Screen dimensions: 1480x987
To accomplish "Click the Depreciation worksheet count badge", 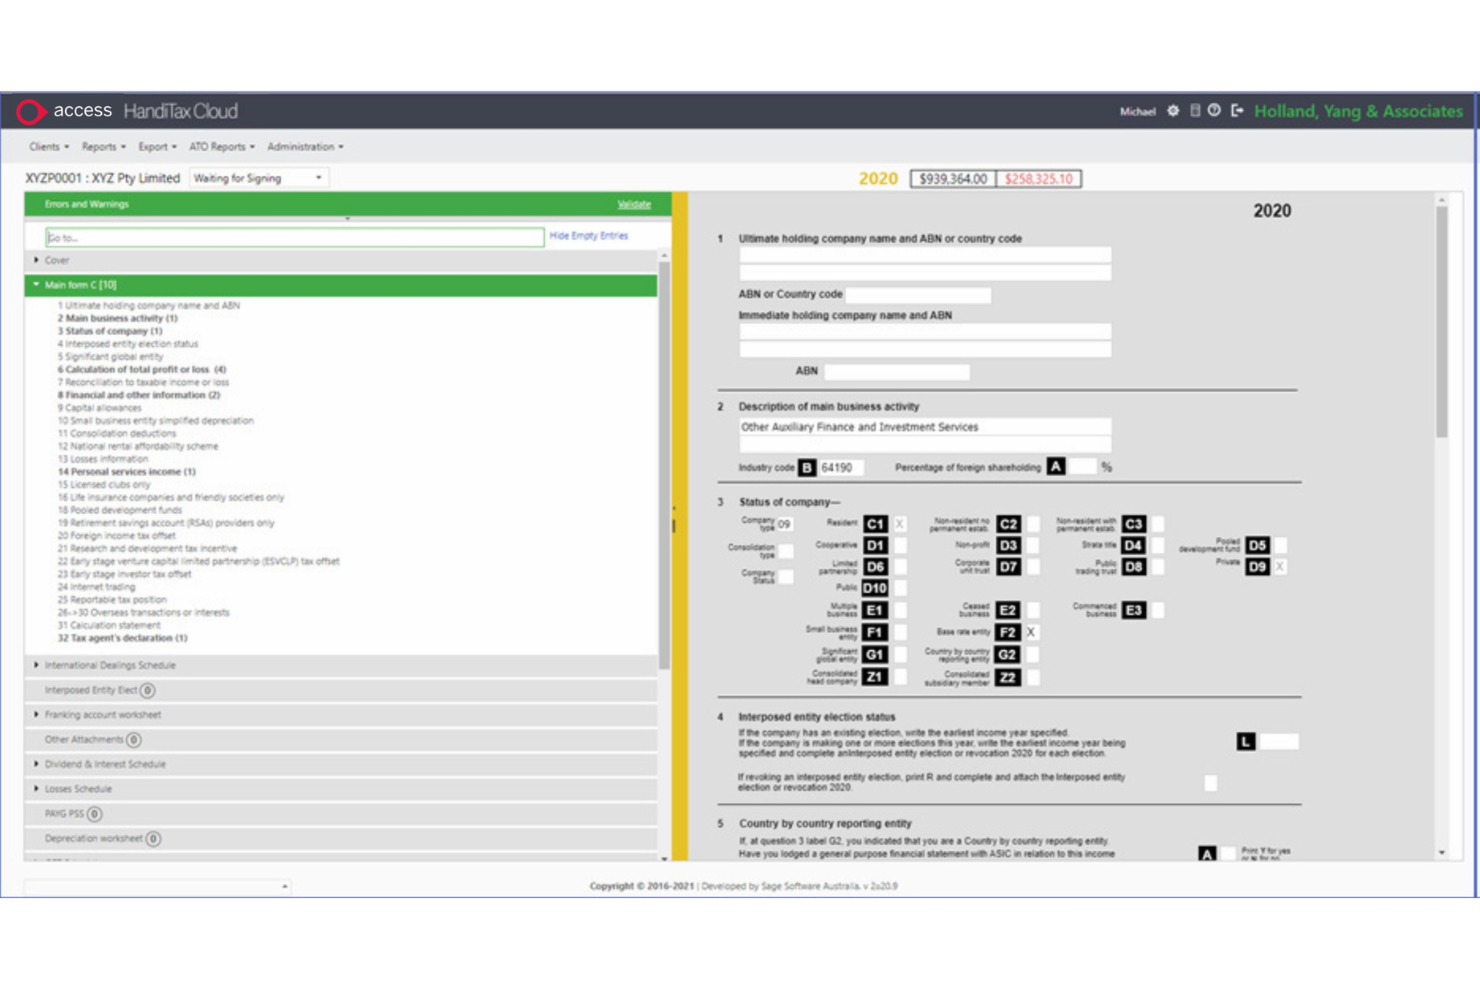I will [153, 839].
